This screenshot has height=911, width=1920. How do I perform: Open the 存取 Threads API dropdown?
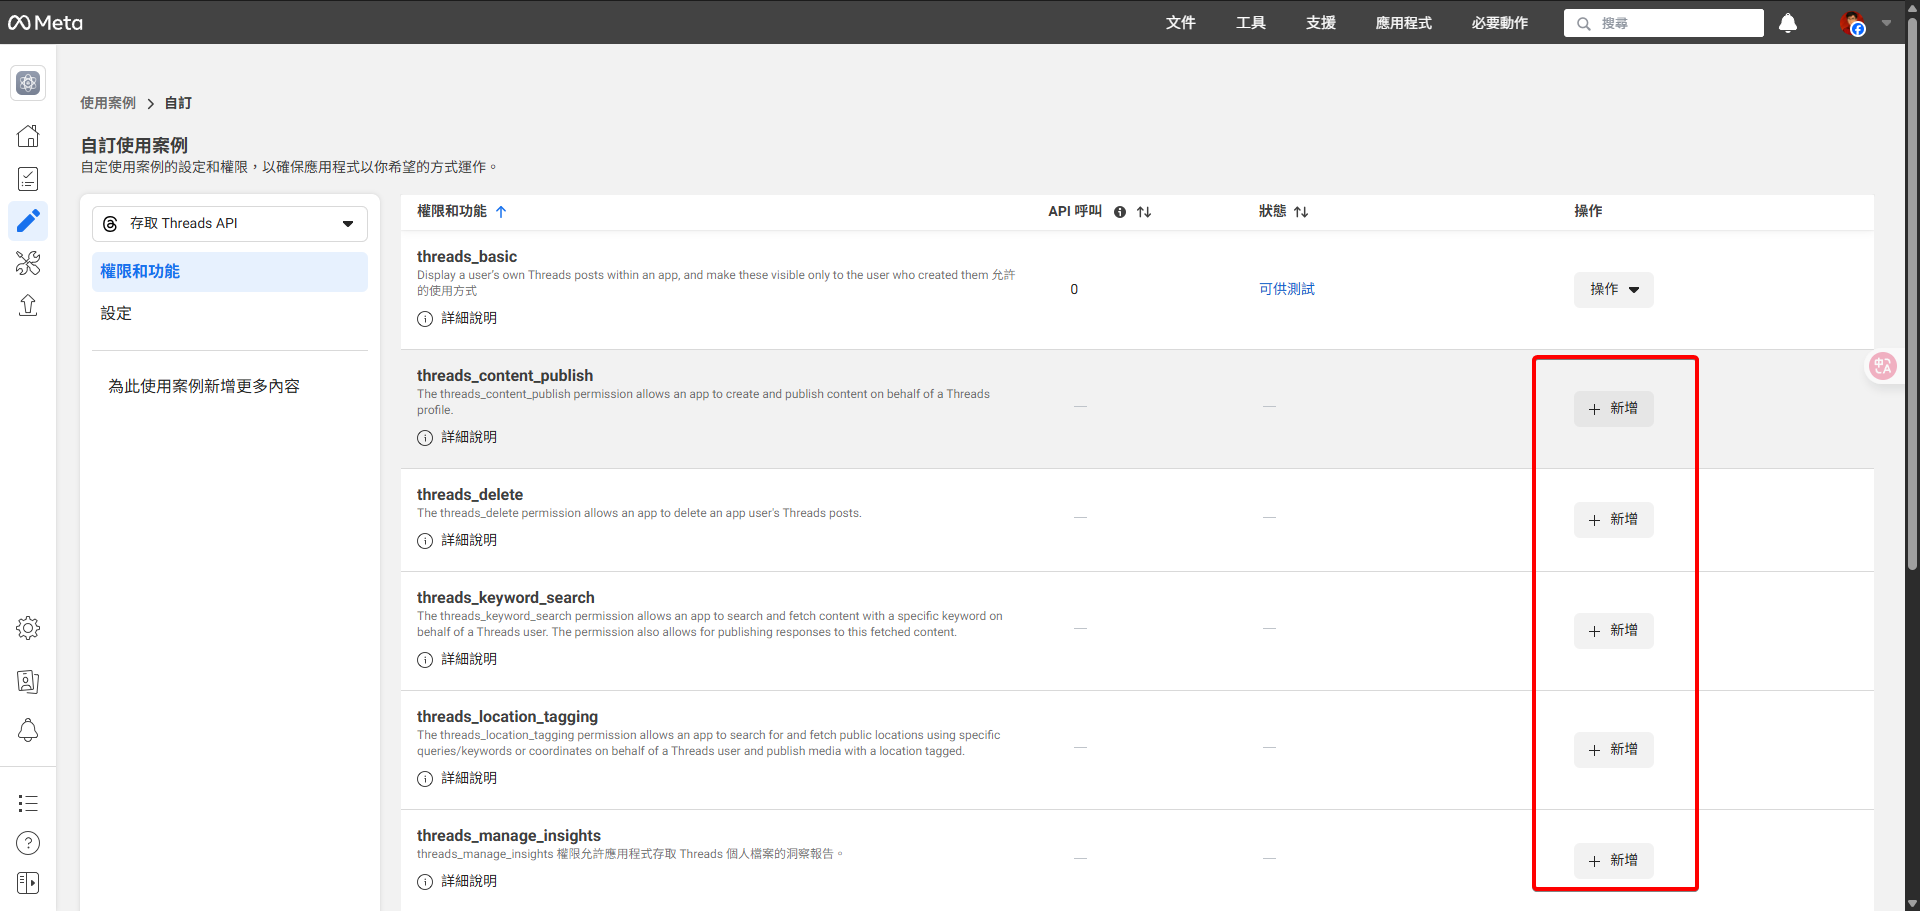(x=229, y=223)
